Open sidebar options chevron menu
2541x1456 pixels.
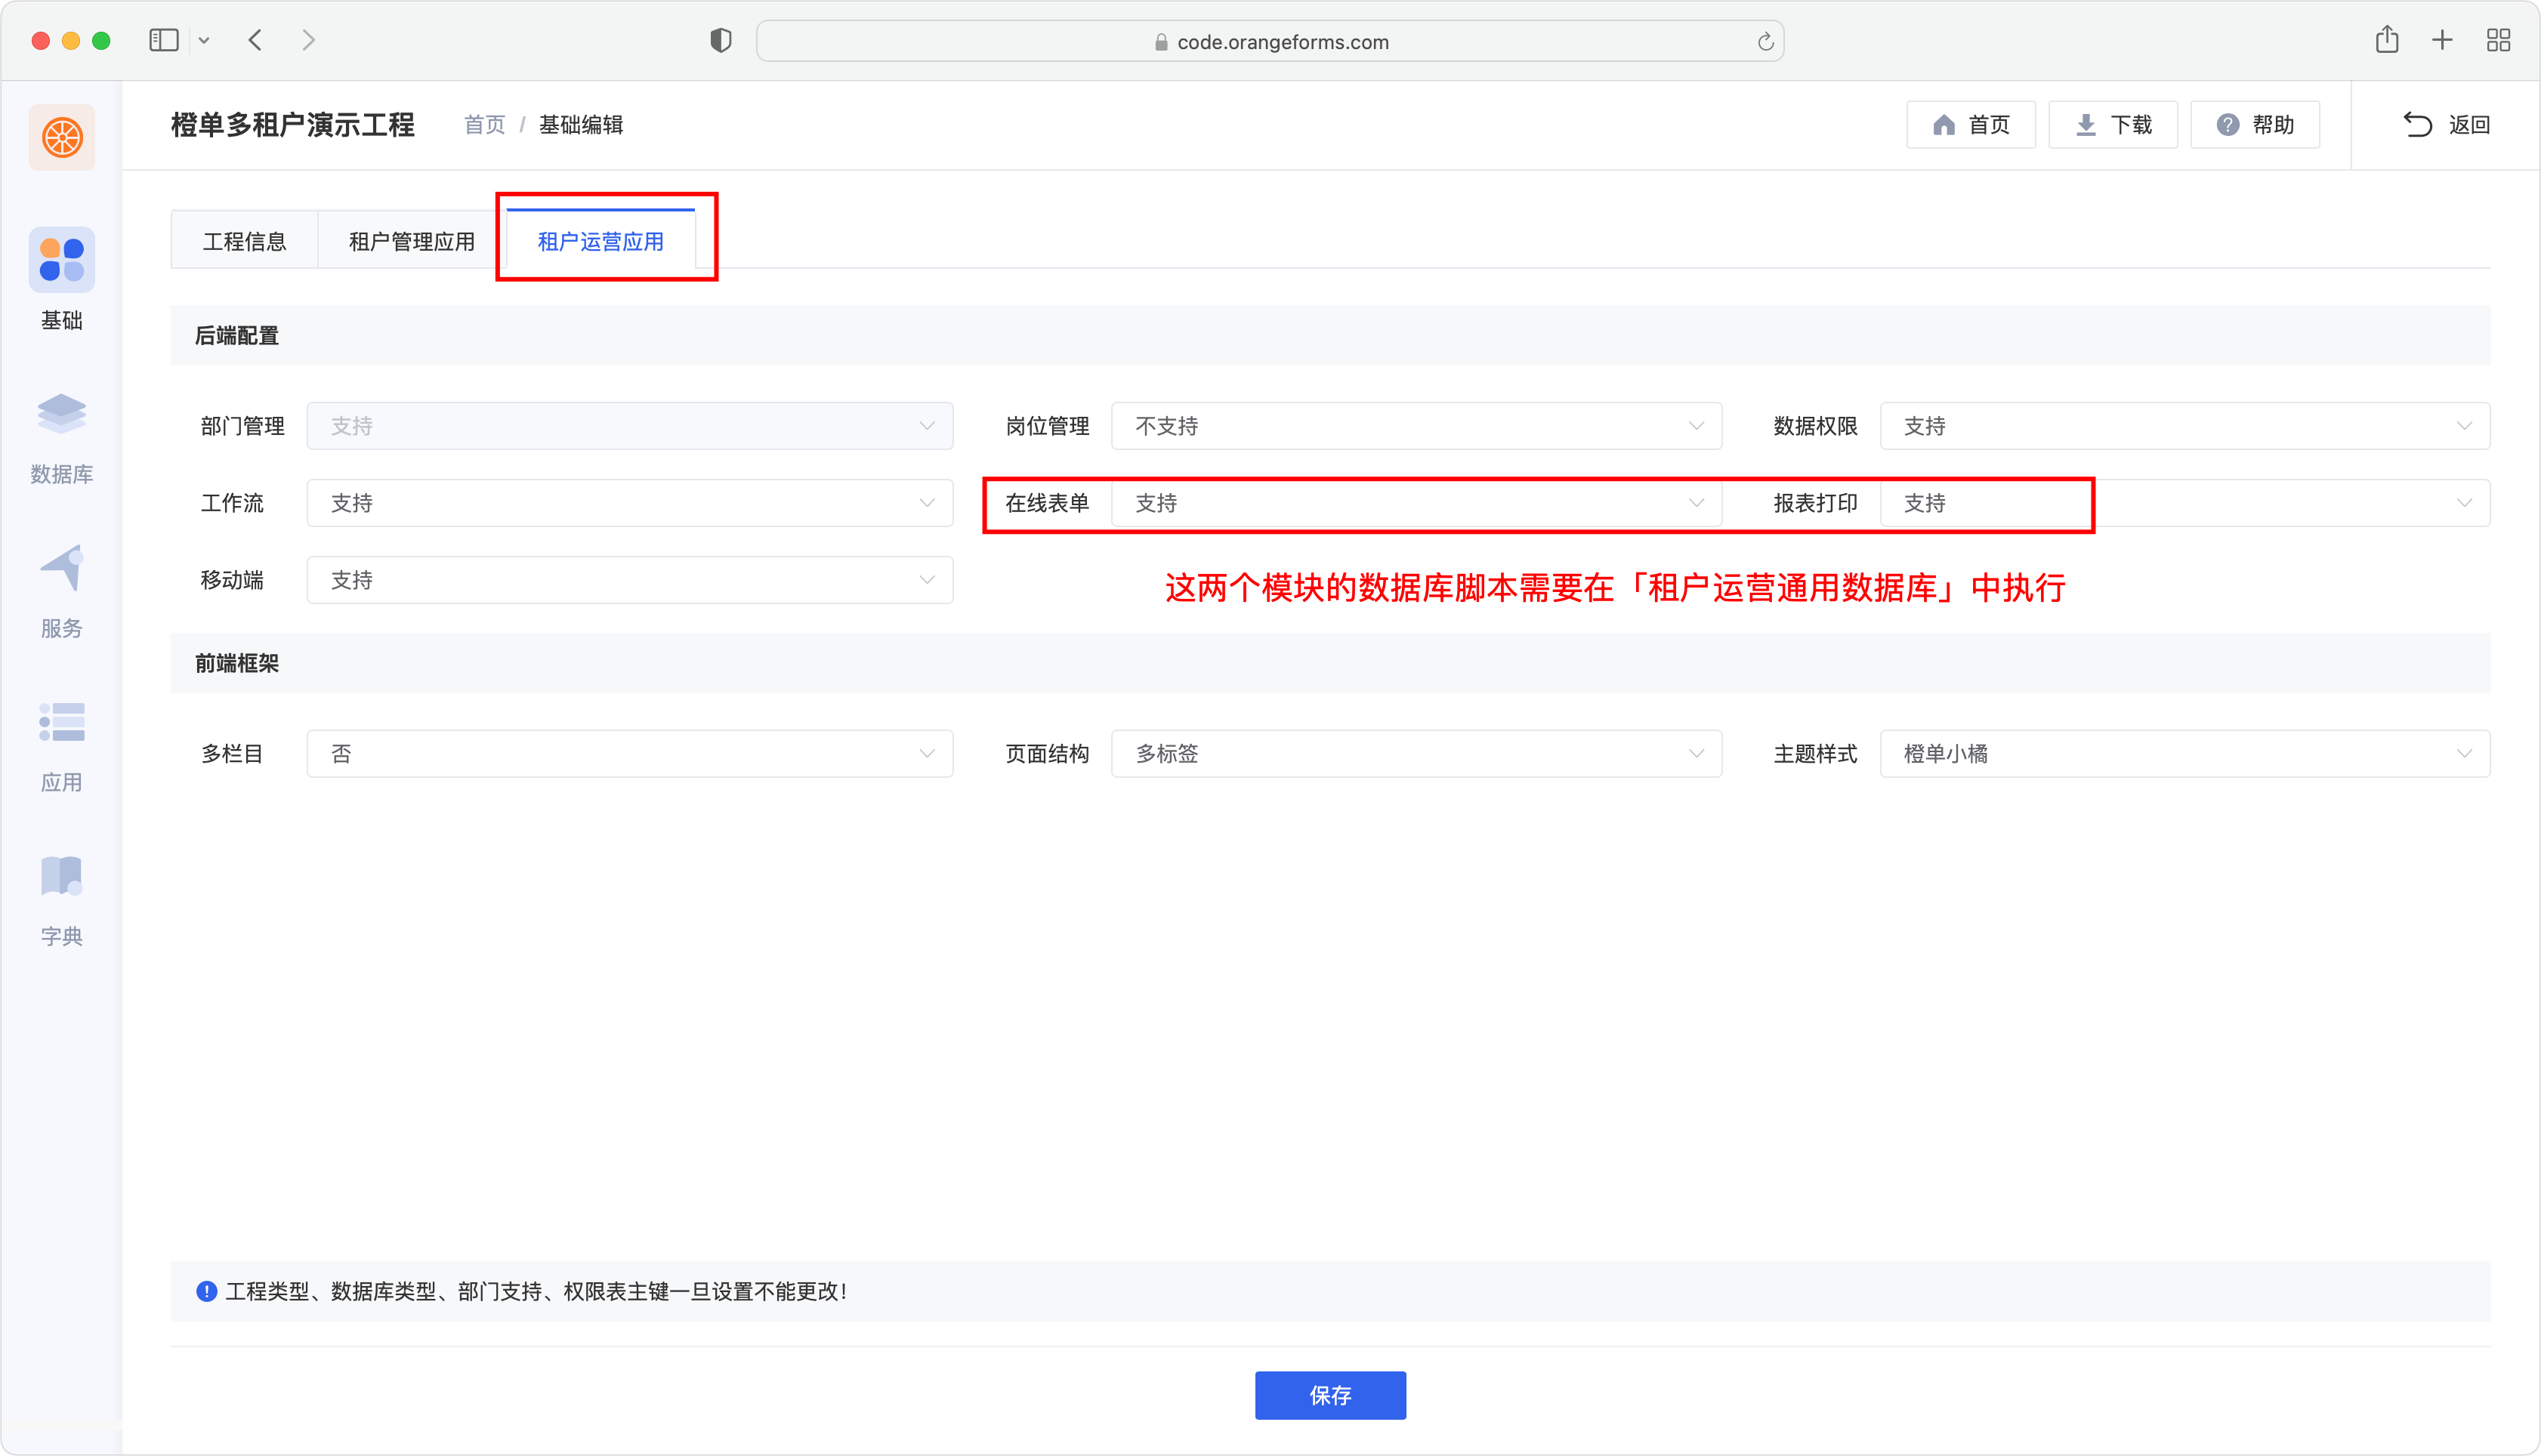(x=204, y=41)
